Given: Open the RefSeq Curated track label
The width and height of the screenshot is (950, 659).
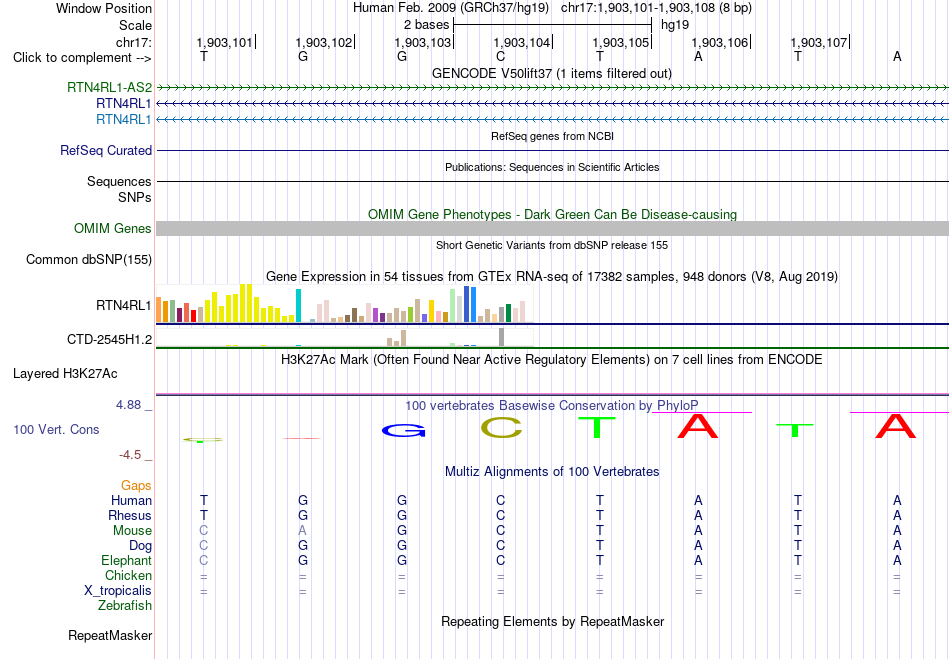Looking at the screenshot, I should [x=105, y=150].
